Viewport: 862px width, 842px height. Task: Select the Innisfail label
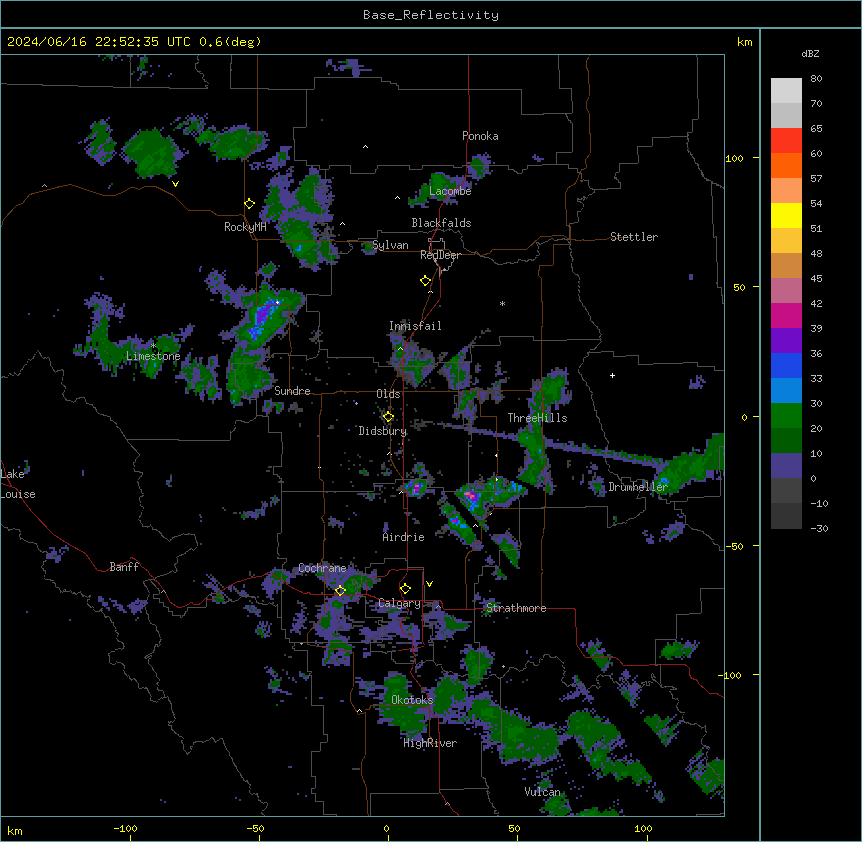[415, 326]
